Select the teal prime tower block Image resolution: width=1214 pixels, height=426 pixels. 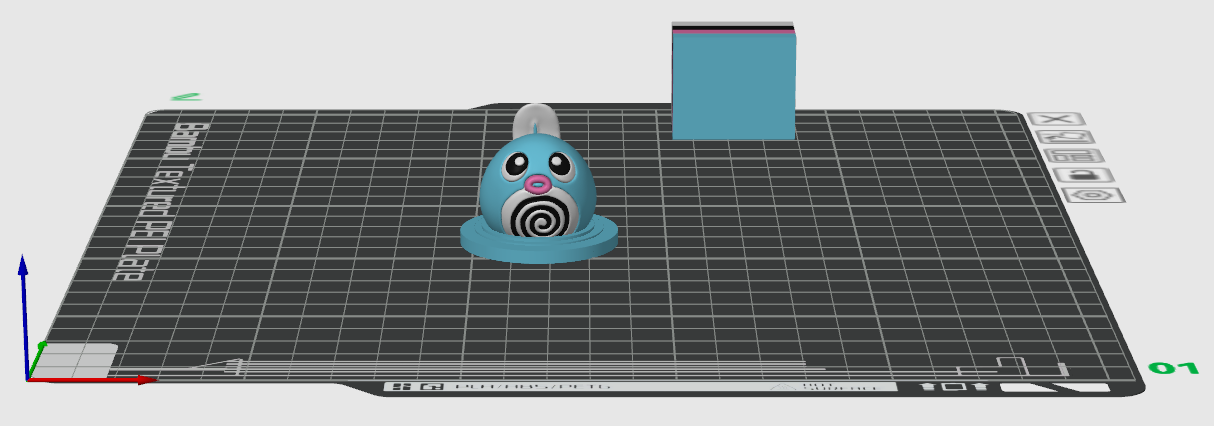click(734, 81)
